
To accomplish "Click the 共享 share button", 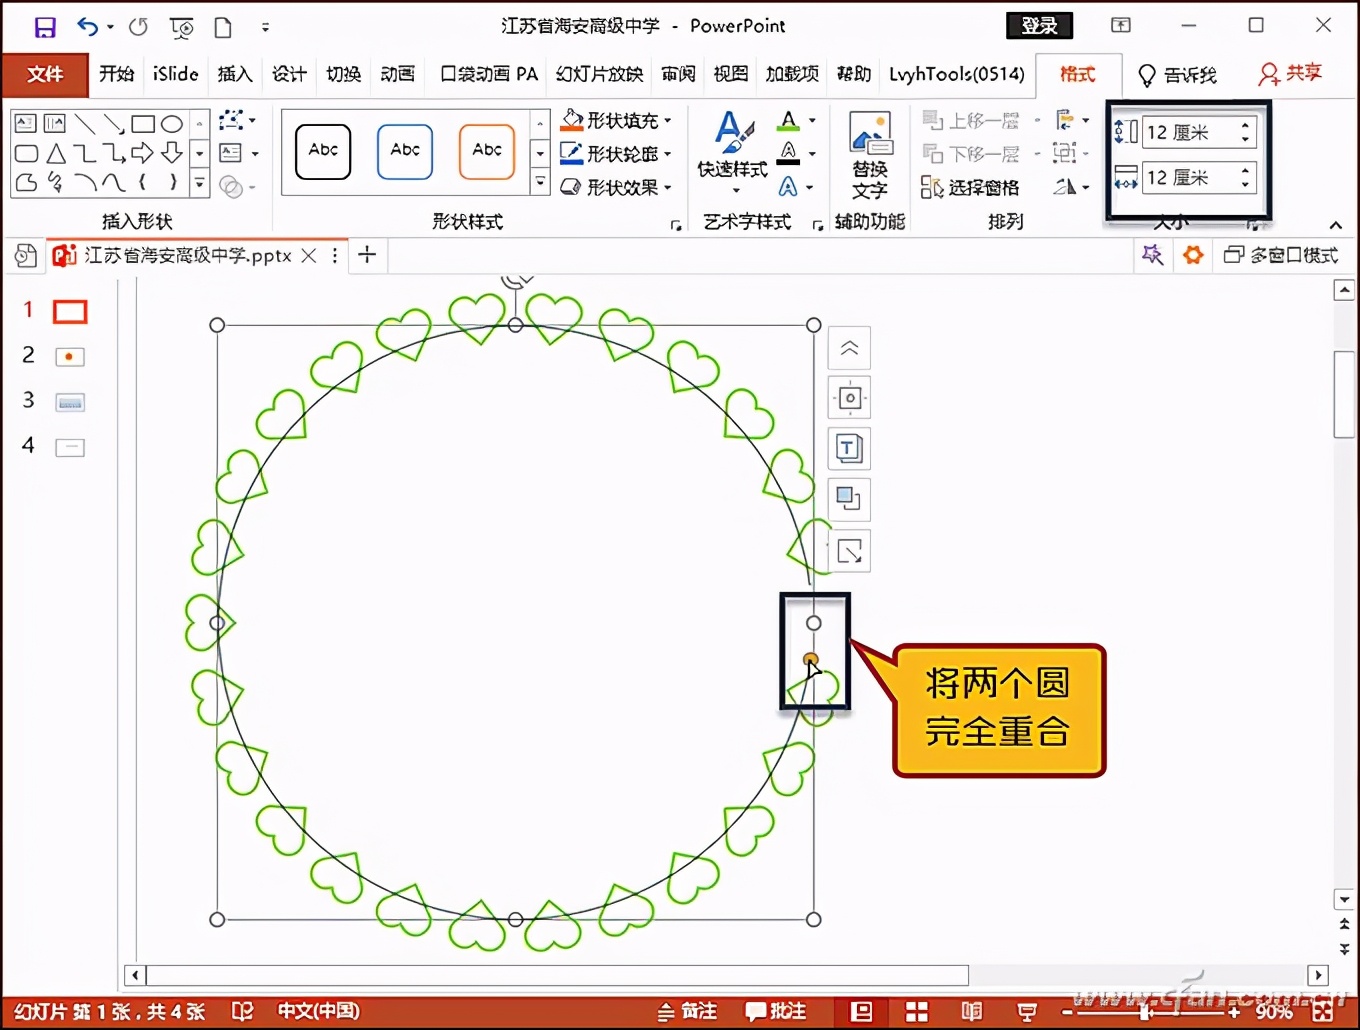I will pyautogui.click(x=1291, y=73).
